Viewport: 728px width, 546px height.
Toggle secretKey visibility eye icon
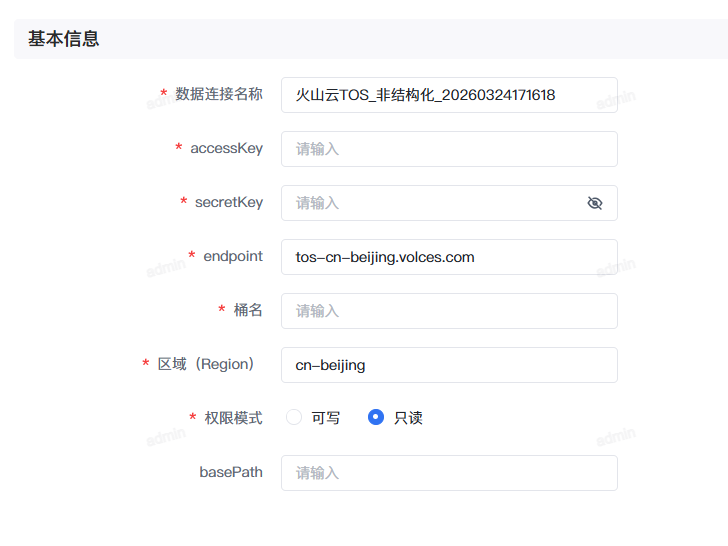(x=595, y=203)
